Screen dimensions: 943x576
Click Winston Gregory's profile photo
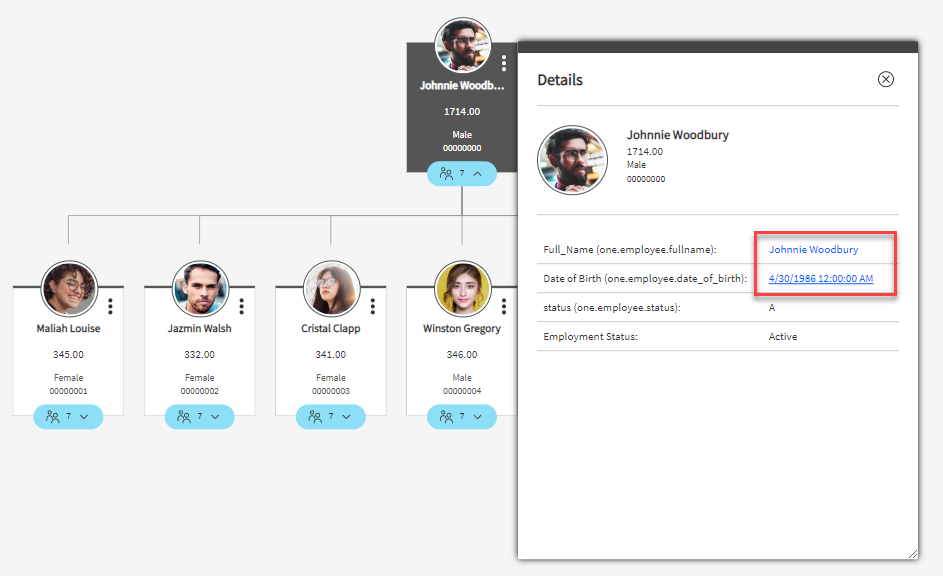click(x=462, y=289)
